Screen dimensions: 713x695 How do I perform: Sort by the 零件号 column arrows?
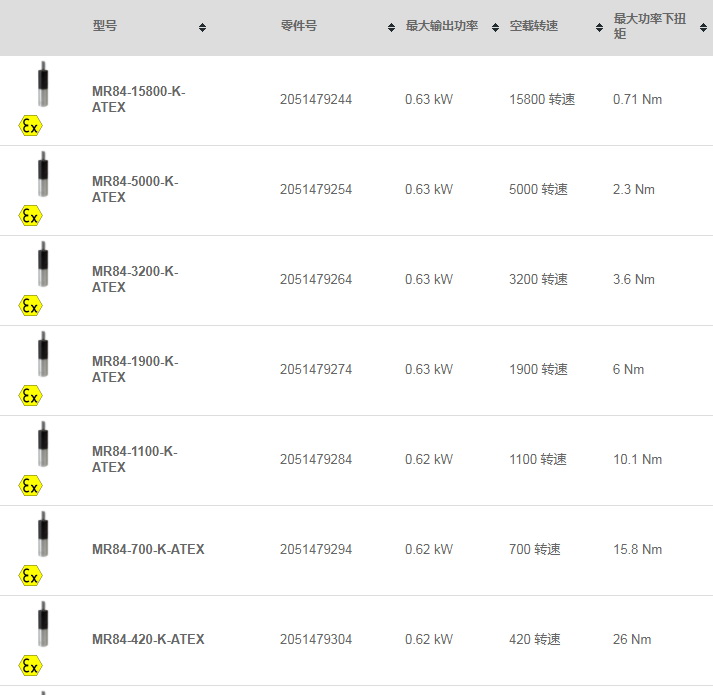click(x=391, y=28)
